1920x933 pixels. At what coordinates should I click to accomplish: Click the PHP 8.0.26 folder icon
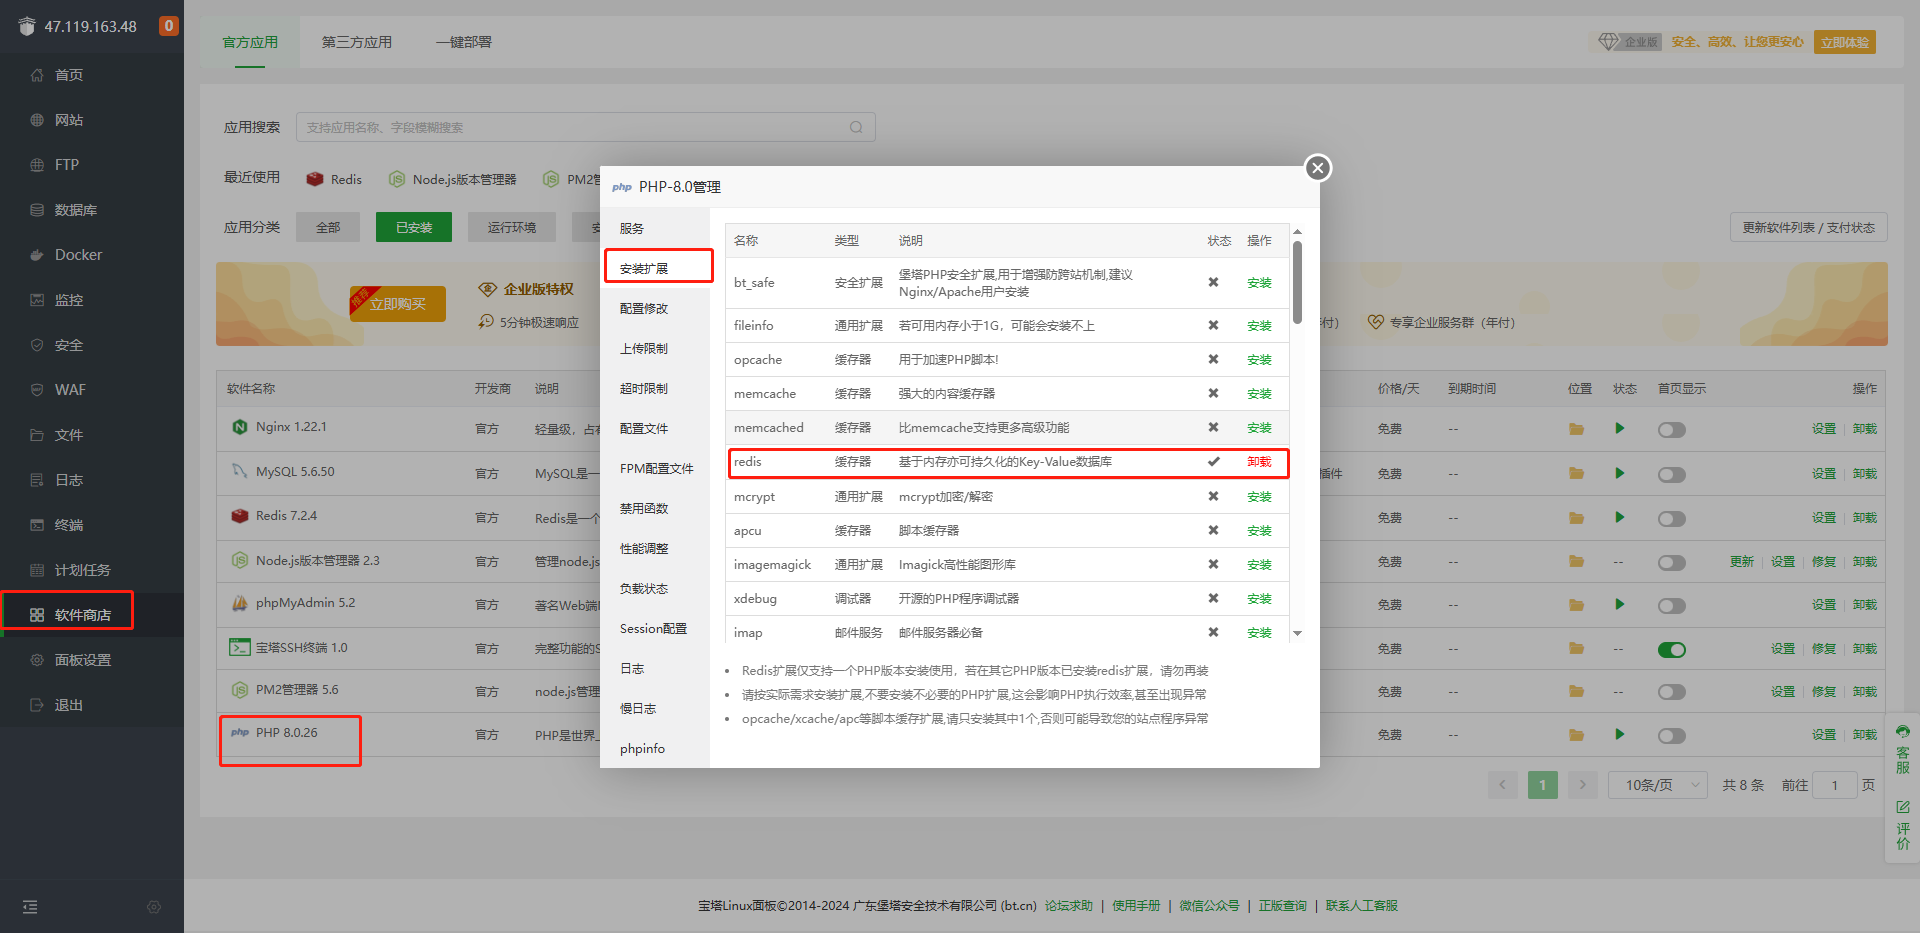click(x=1576, y=735)
